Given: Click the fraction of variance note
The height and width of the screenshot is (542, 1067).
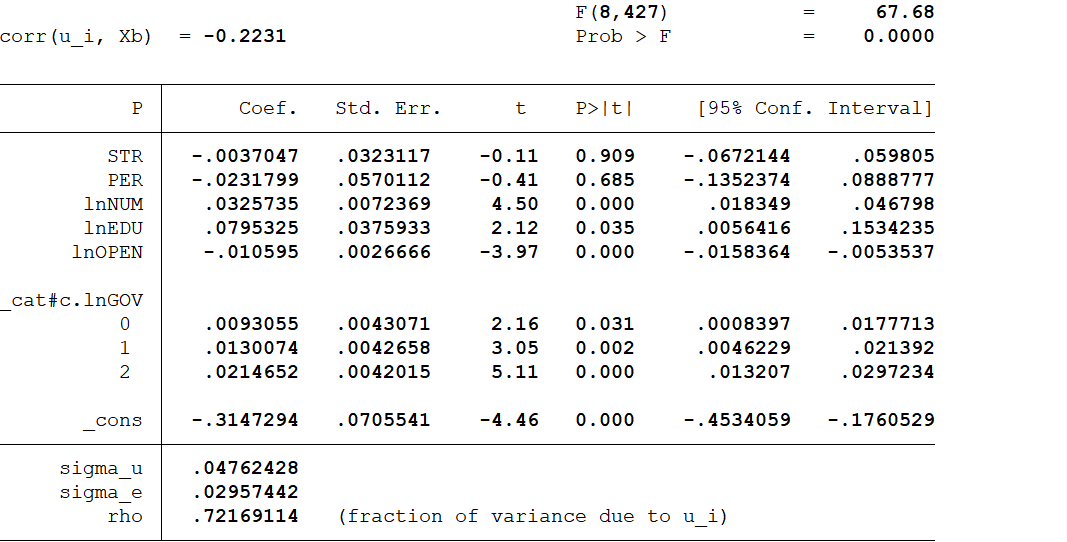Looking at the screenshot, I should click(x=533, y=516).
